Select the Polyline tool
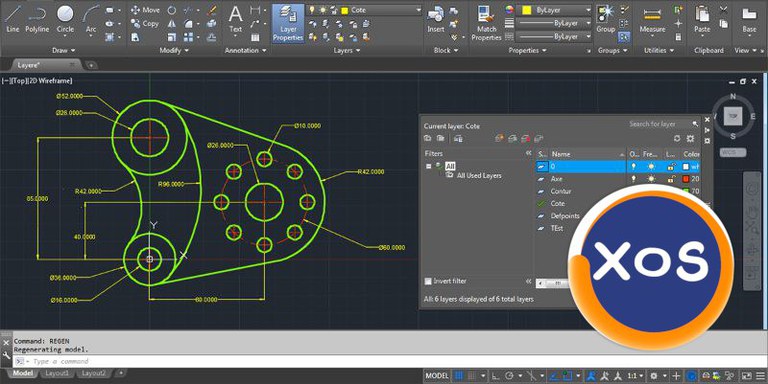 tap(37, 19)
